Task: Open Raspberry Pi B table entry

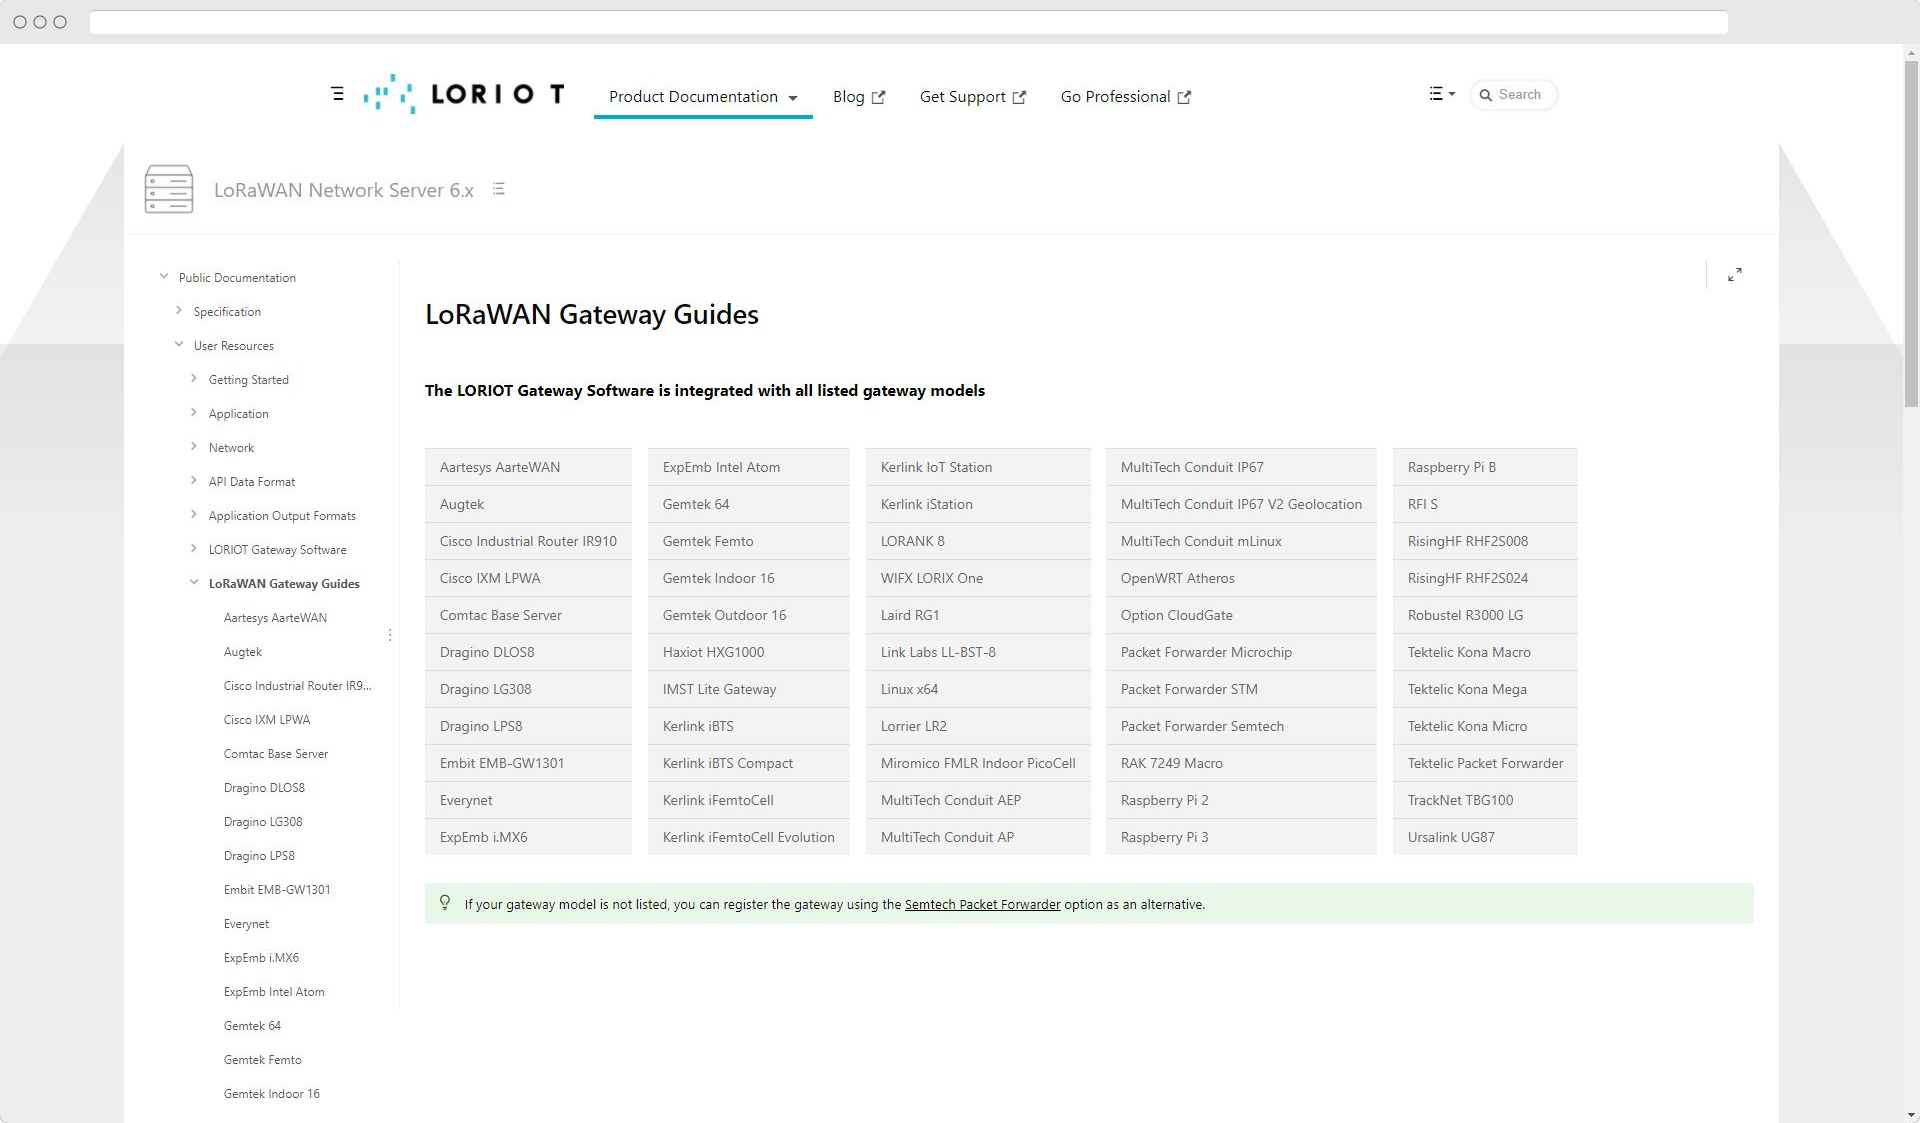Action: (1485, 467)
